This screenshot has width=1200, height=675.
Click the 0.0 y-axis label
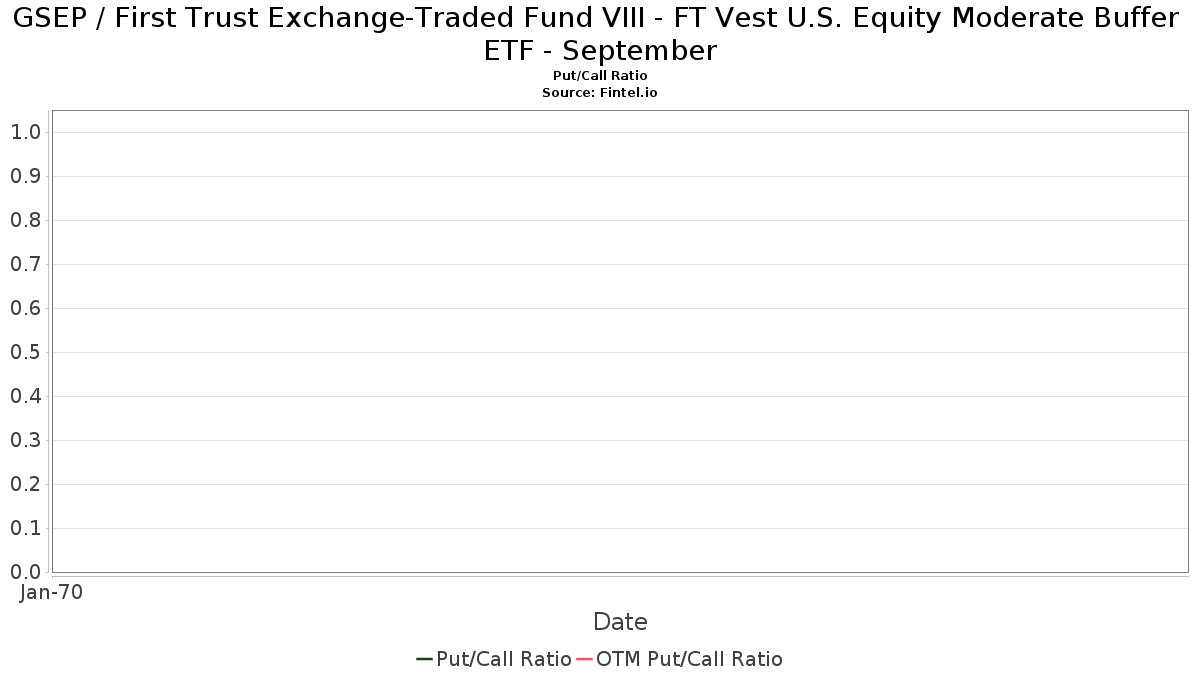point(25,572)
